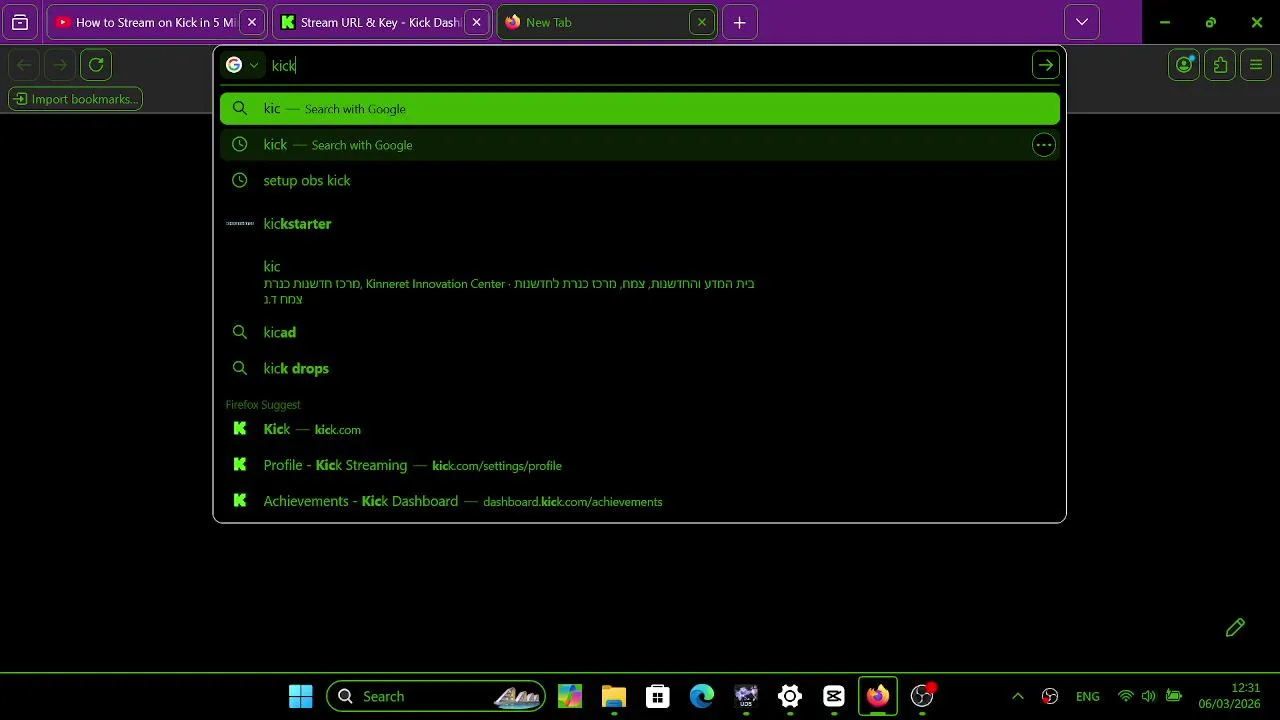1280x720 pixels.
Task: Open the volume speaker tray icon
Action: pos(1149,696)
